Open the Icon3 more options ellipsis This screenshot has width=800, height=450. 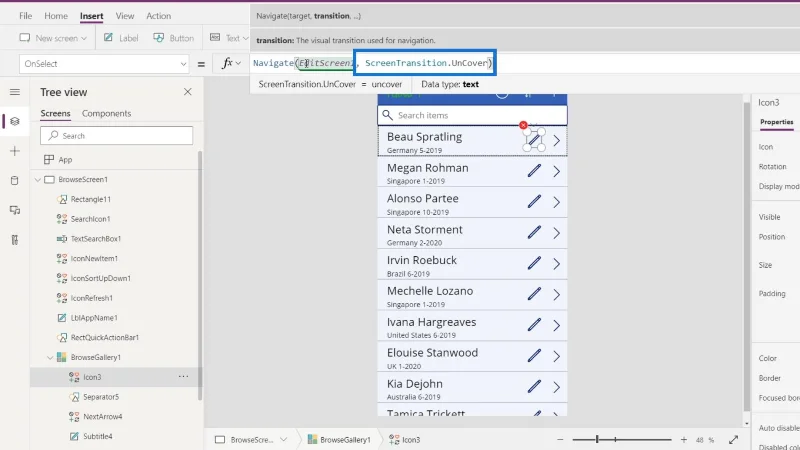[x=183, y=377]
